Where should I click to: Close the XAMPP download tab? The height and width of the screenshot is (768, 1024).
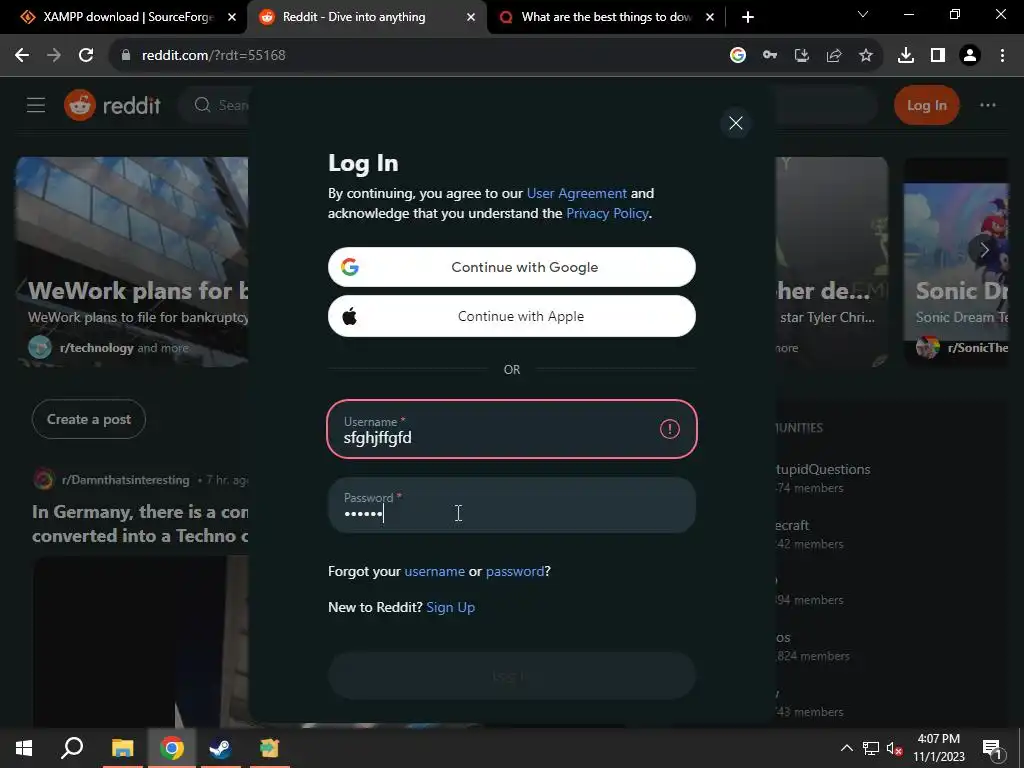pyautogui.click(x=232, y=17)
